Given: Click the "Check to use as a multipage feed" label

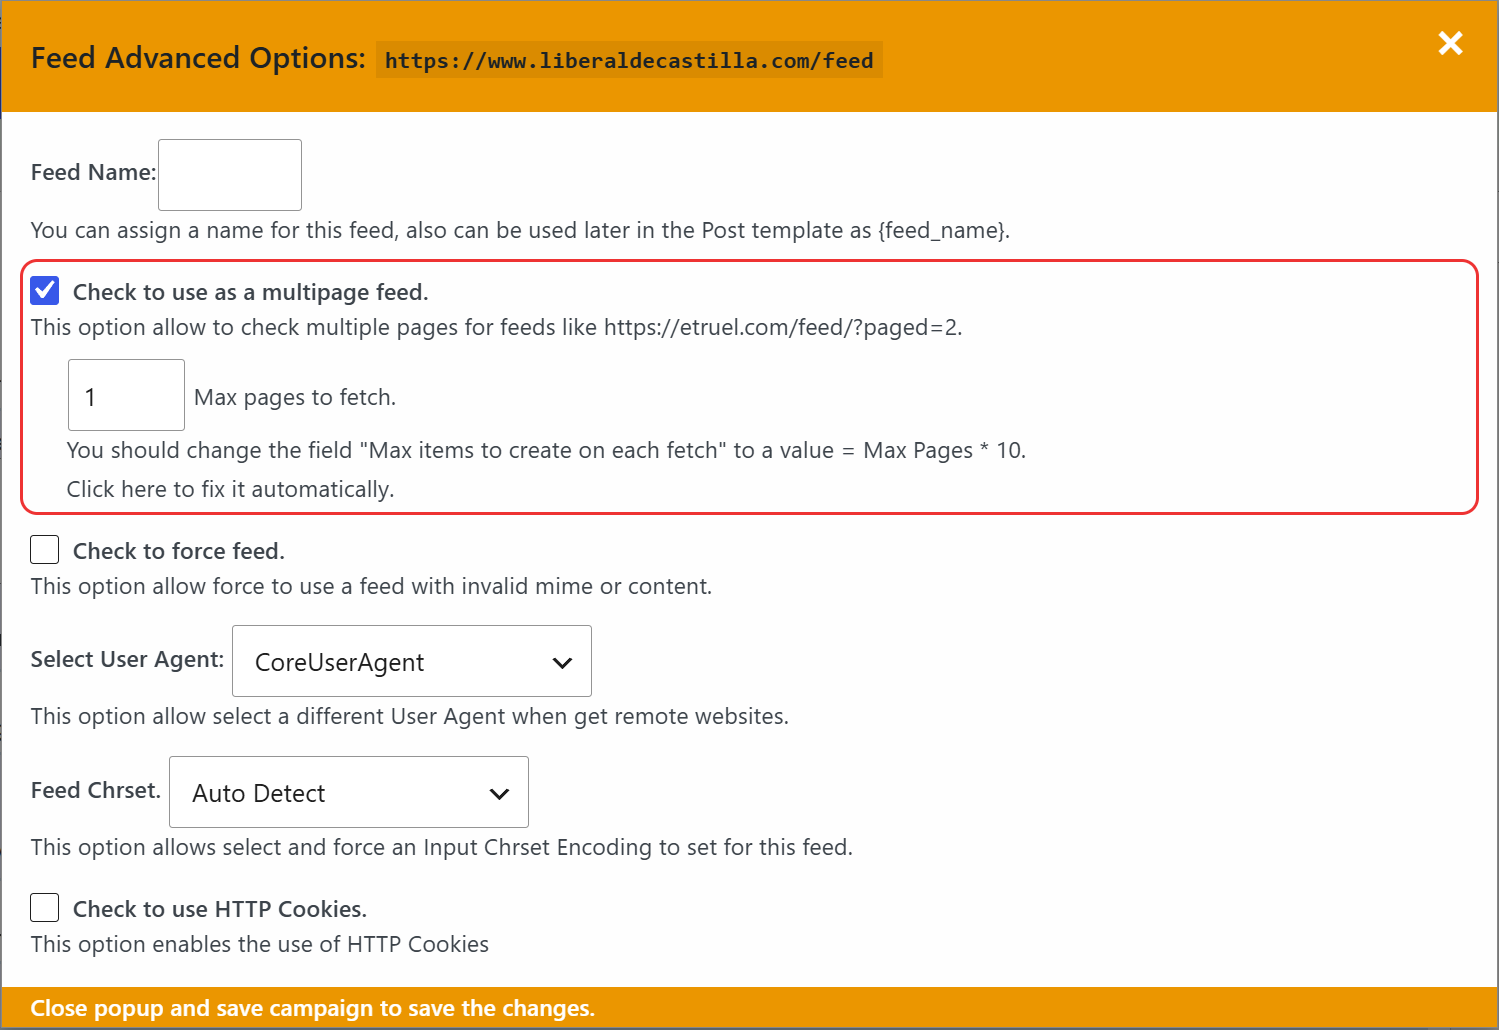Looking at the screenshot, I should (251, 292).
